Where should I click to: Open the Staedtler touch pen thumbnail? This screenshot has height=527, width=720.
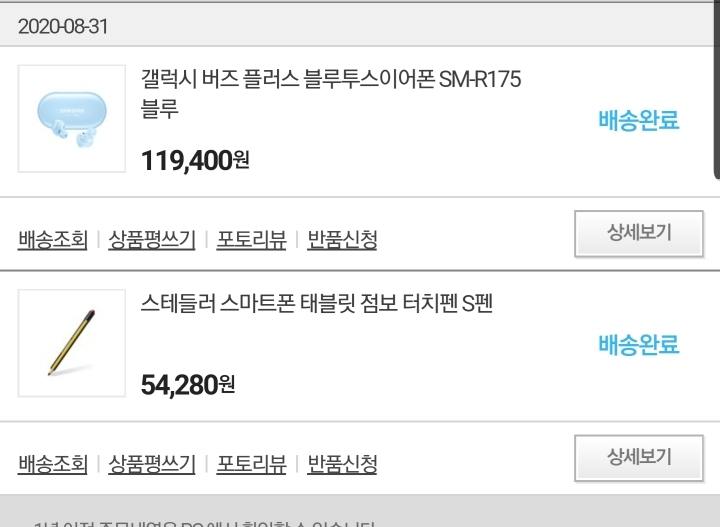[x=70, y=343]
